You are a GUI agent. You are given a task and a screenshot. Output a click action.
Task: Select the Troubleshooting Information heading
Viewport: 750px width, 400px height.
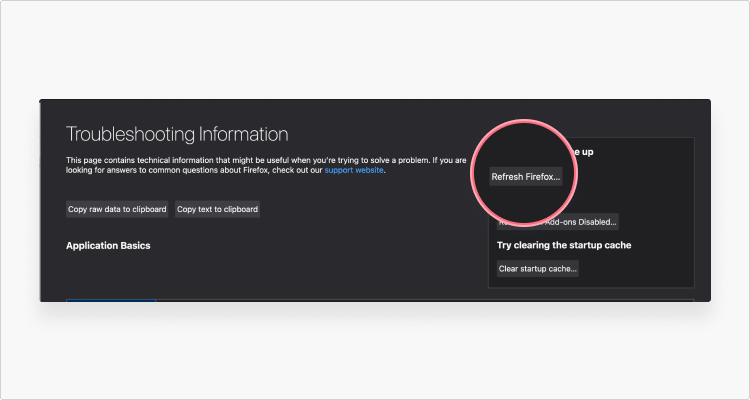[177, 134]
